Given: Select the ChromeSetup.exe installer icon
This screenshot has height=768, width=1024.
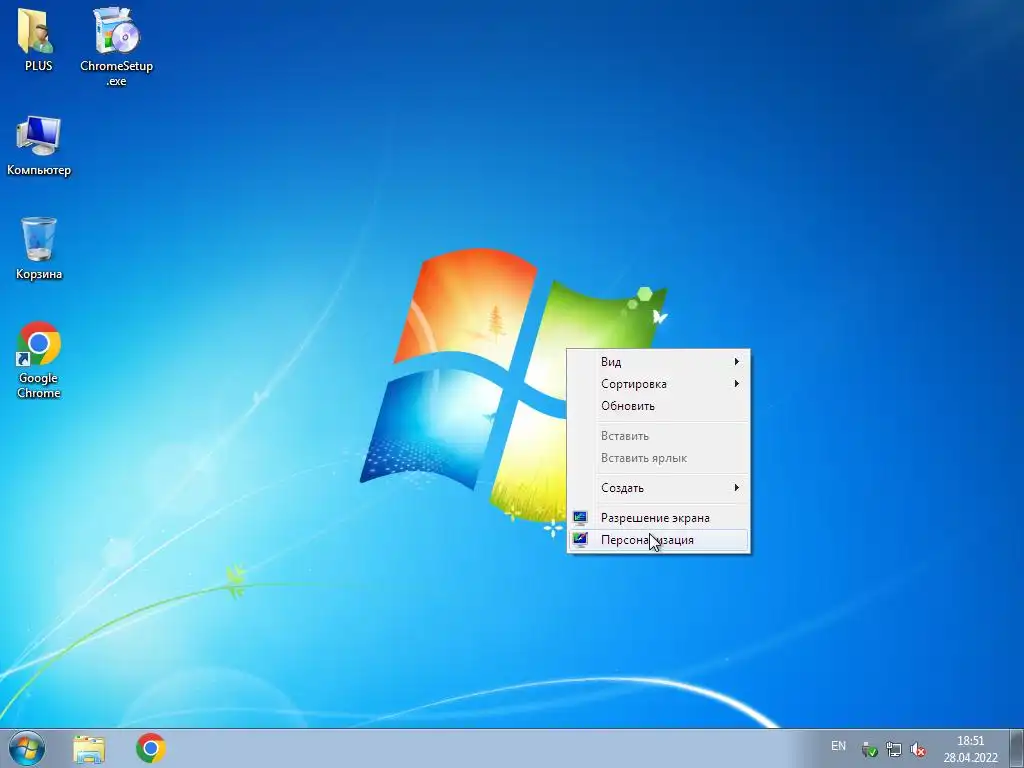Looking at the screenshot, I should point(116,46).
